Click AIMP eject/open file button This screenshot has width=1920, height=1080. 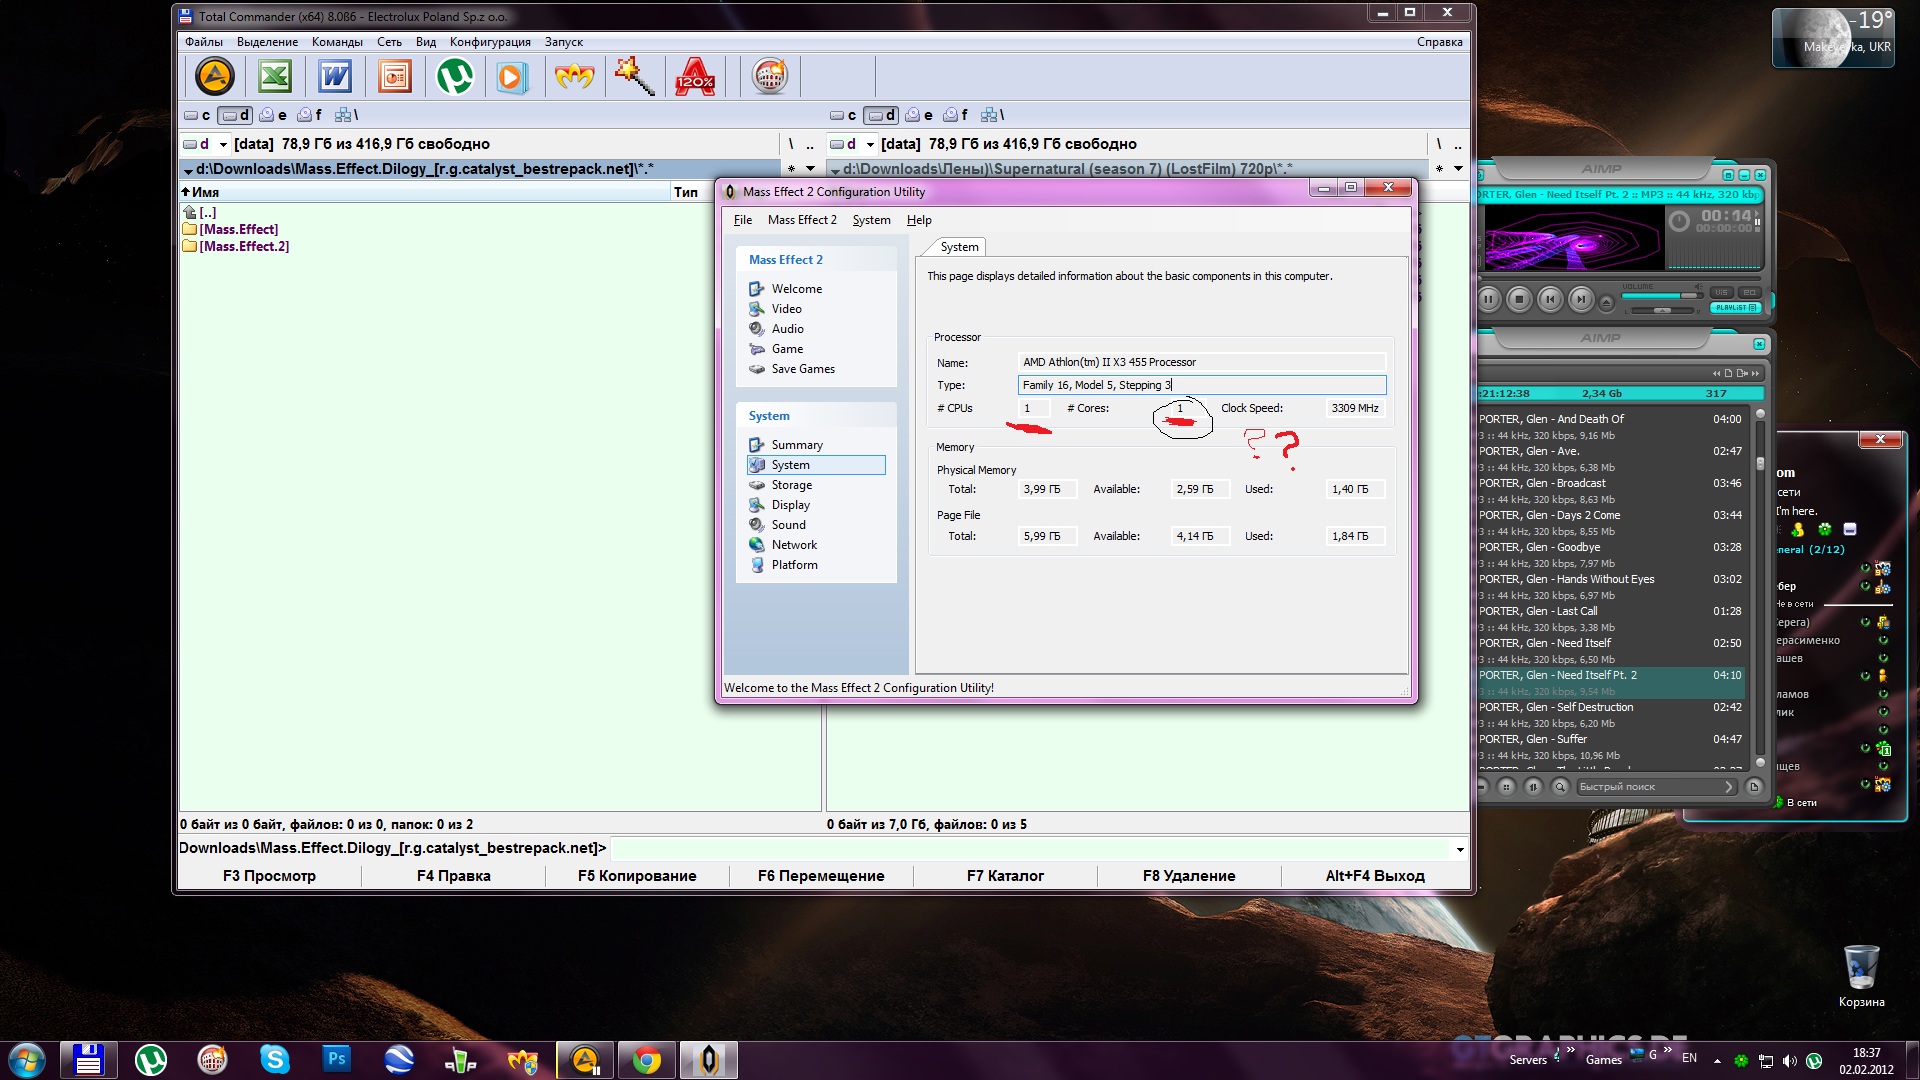(1607, 302)
